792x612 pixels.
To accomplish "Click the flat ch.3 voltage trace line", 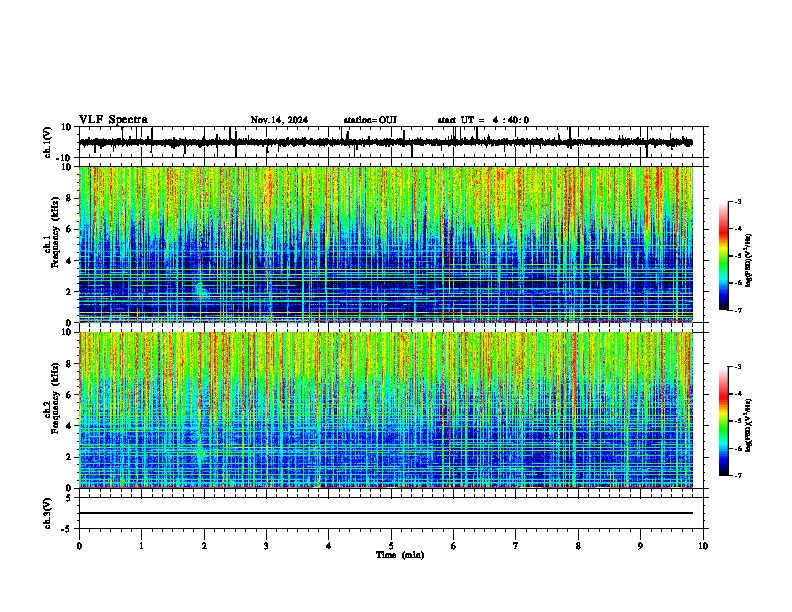I will pyautogui.click(x=386, y=513).
